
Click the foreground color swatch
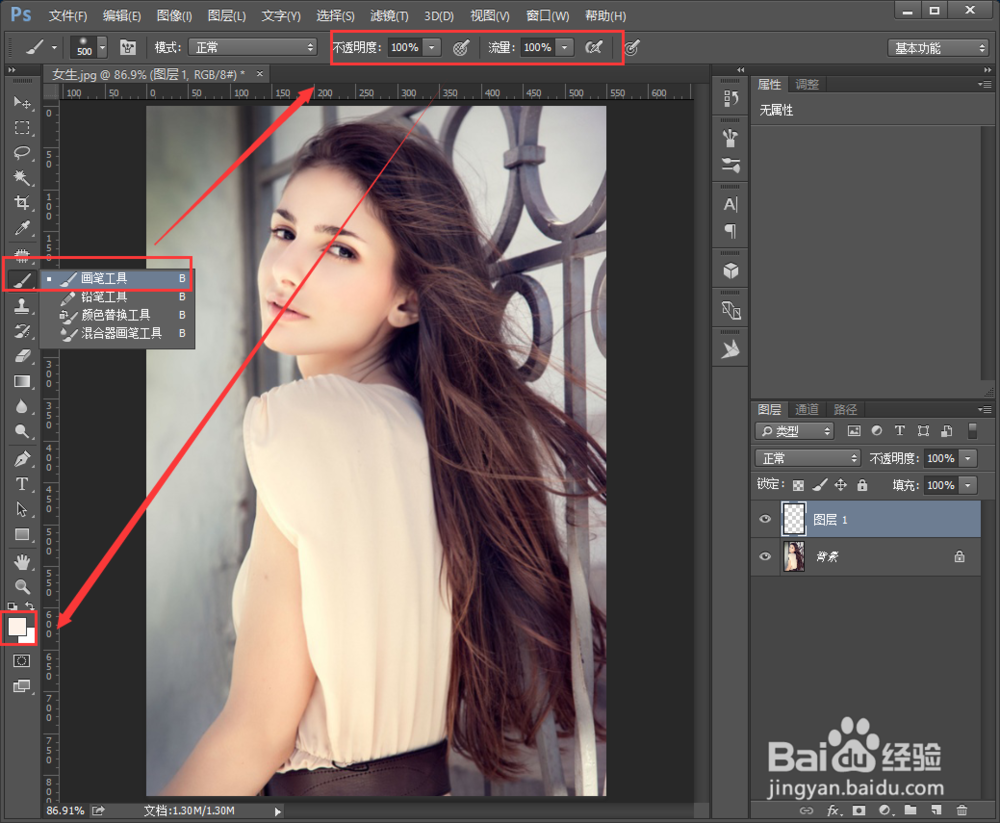click(16, 625)
